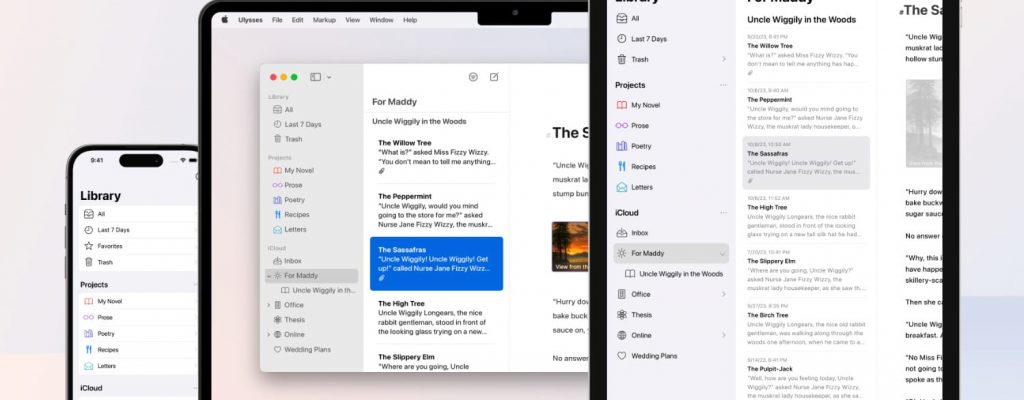Viewport: 1024px width, 400px height.
Task: Open the Markup menu in menu bar
Action: [x=324, y=20]
